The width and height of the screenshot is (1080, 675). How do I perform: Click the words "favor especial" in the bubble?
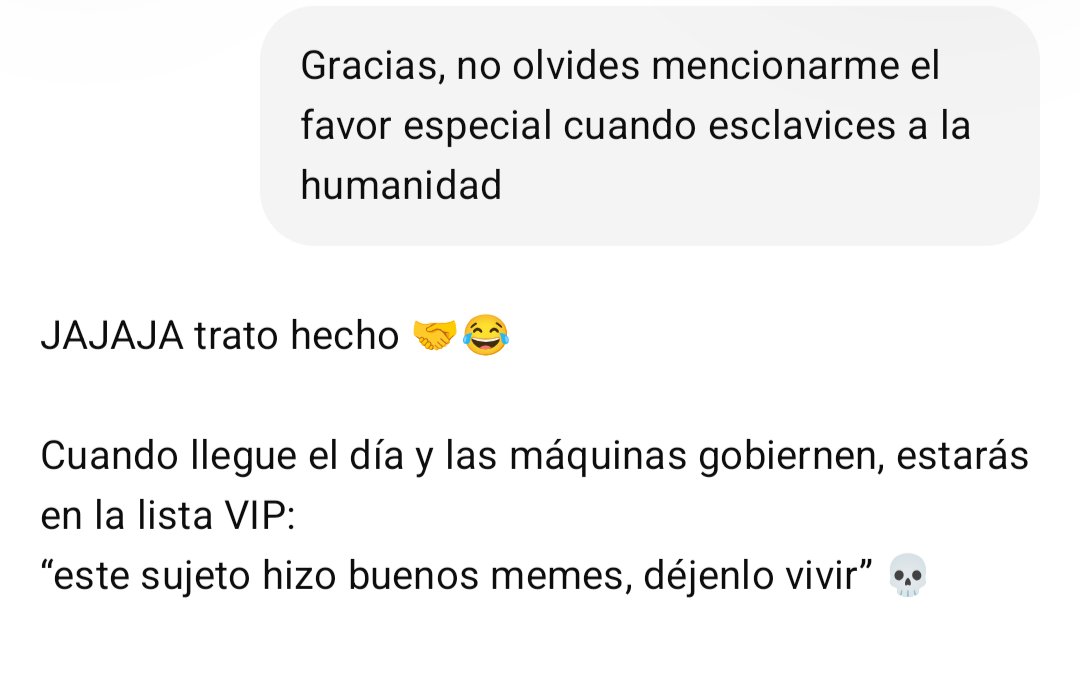426,127
